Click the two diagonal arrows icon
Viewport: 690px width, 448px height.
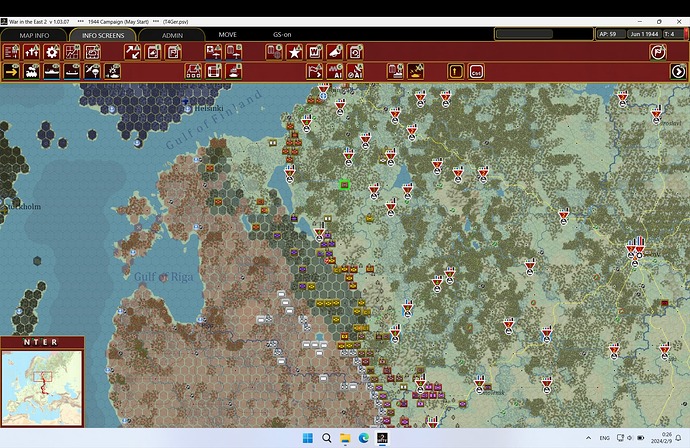click(x=132, y=52)
